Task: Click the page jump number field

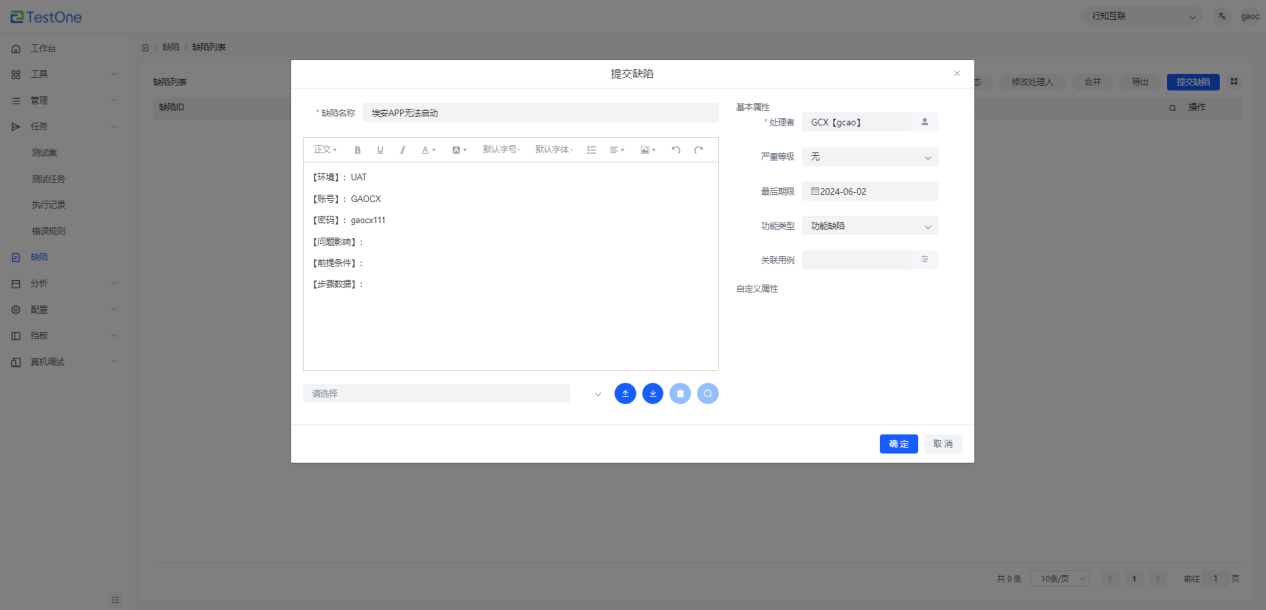Action: (x=1215, y=579)
